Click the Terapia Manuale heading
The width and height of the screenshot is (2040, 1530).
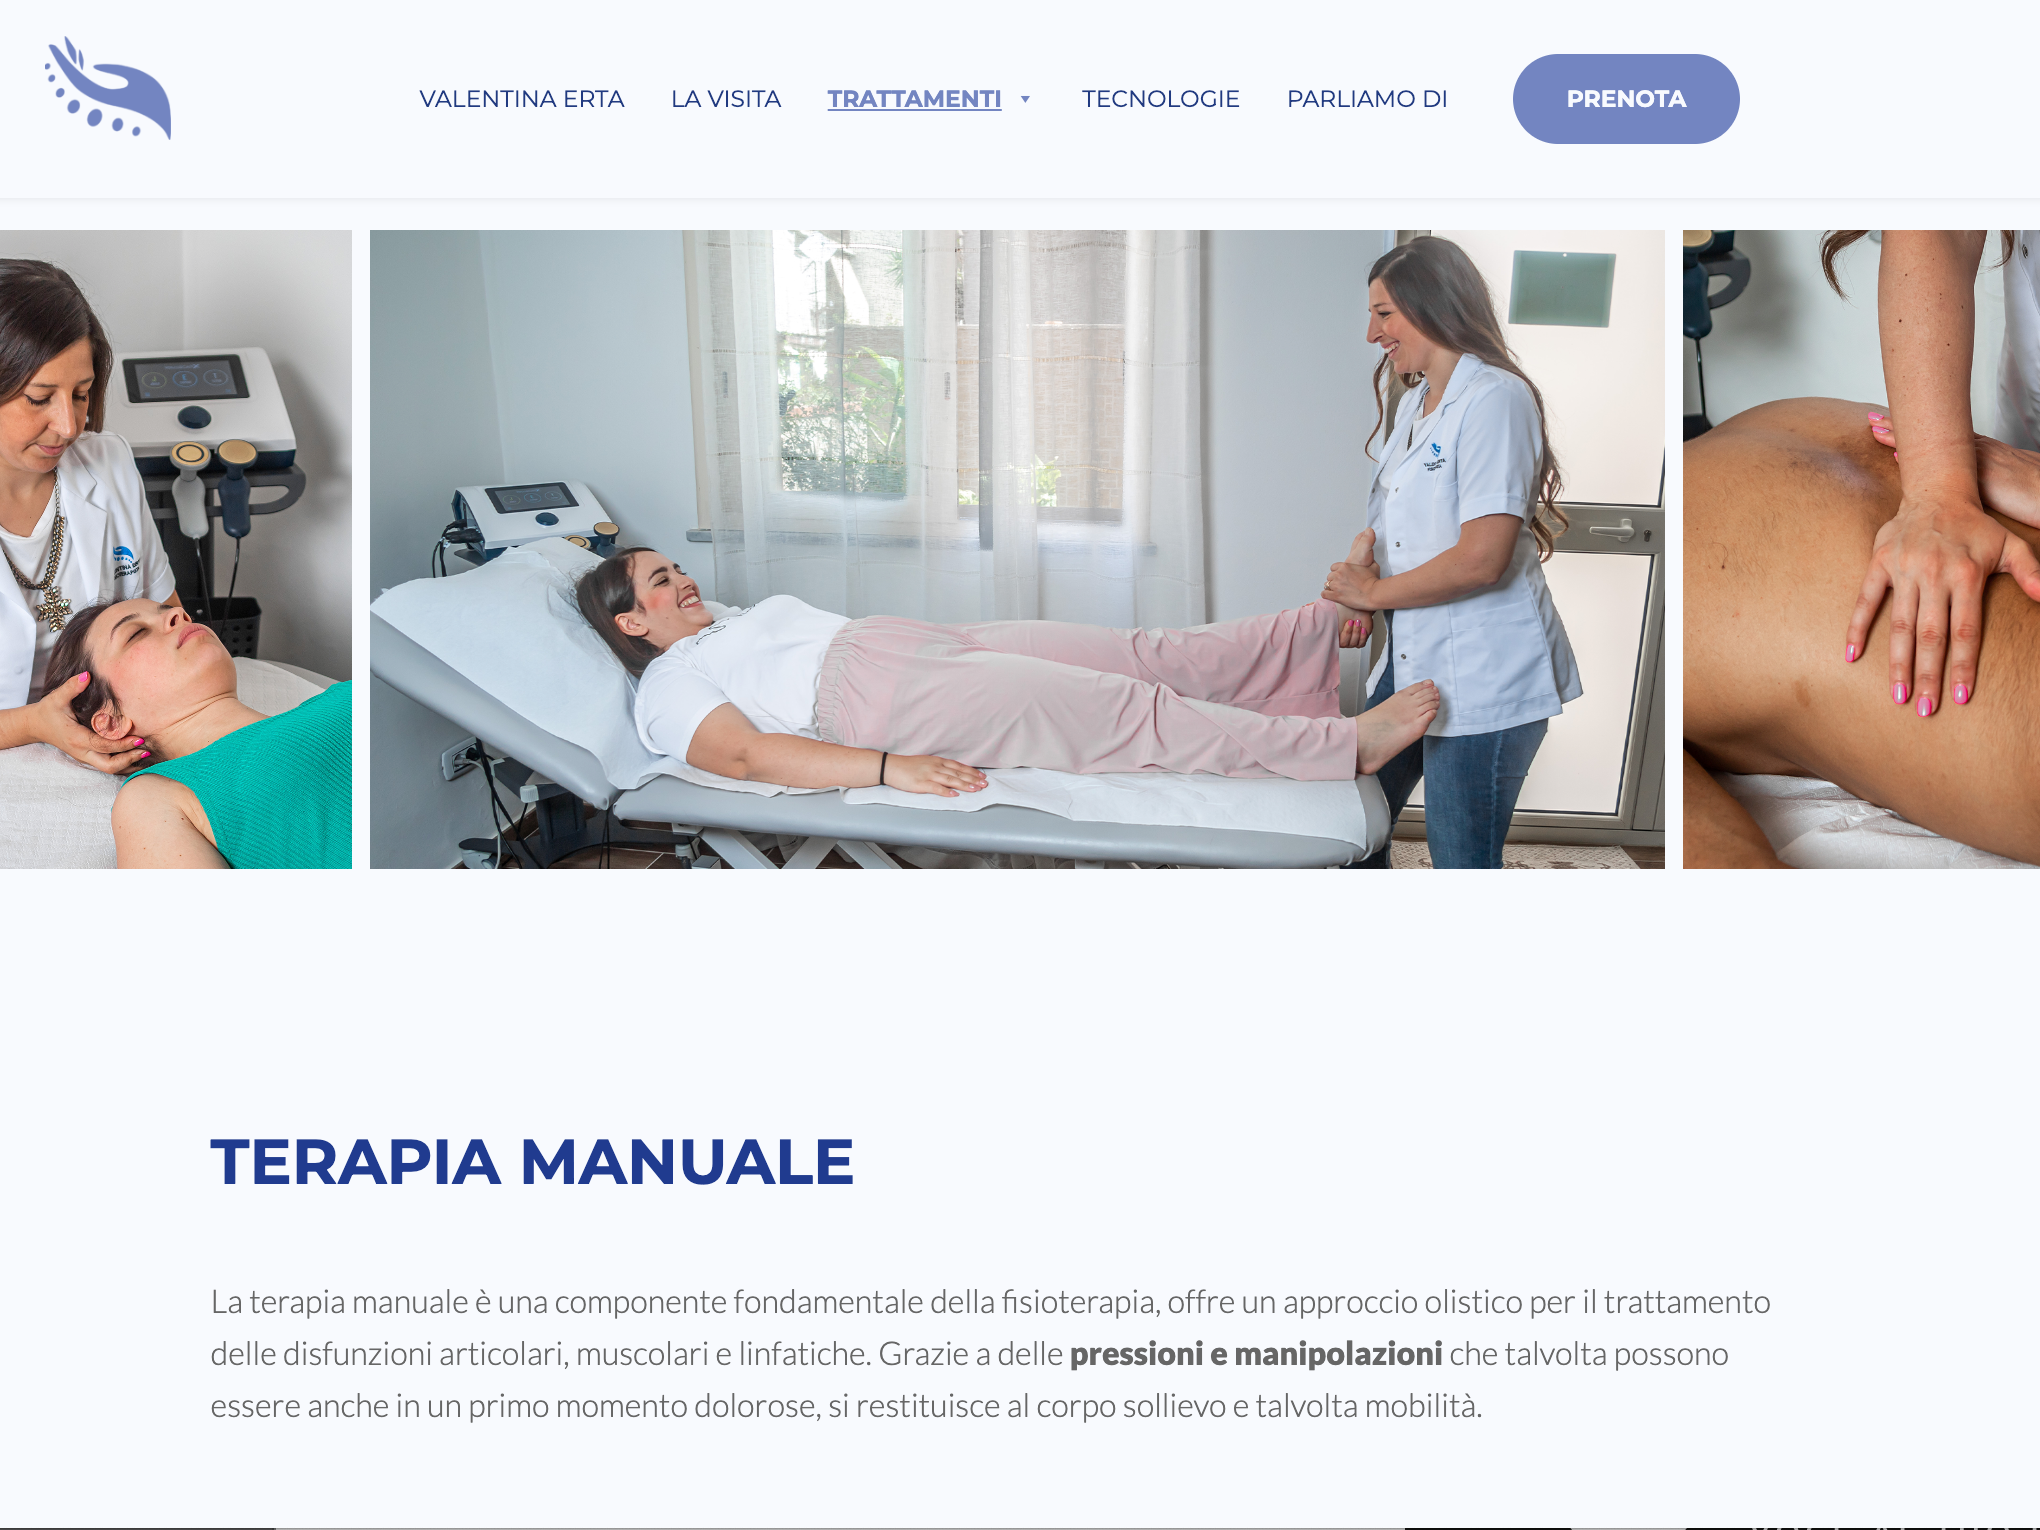532,1162
